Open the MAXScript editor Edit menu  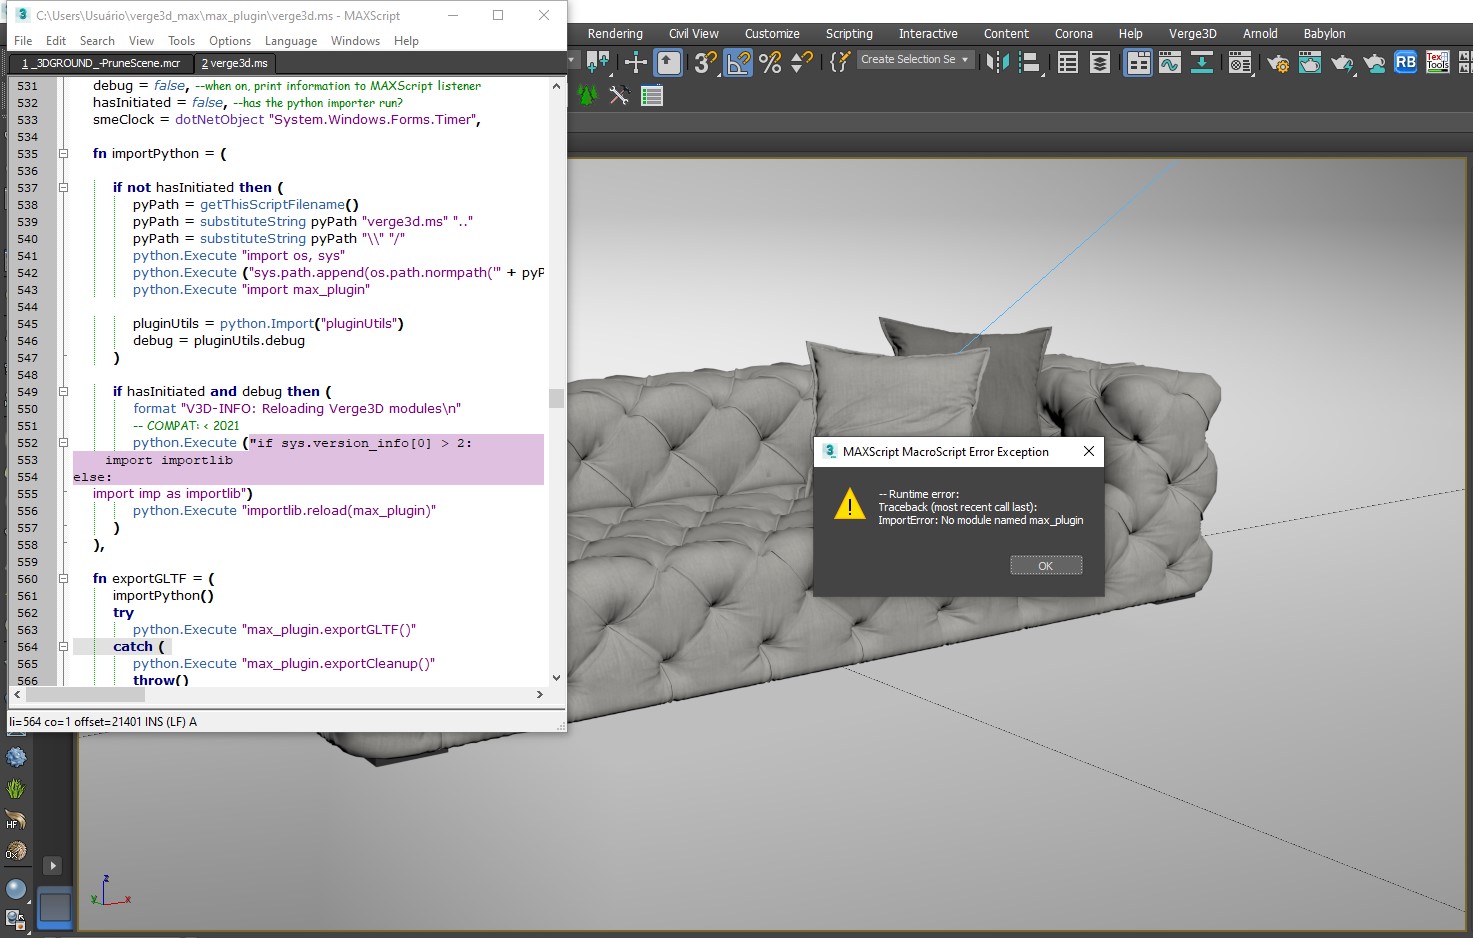pos(56,41)
